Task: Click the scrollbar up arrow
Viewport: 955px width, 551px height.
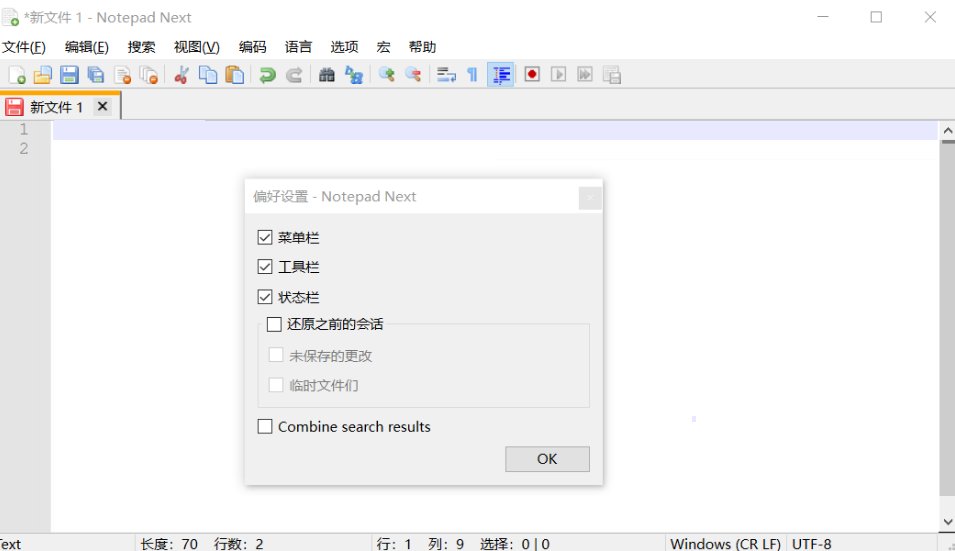Action: tap(947, 131)
